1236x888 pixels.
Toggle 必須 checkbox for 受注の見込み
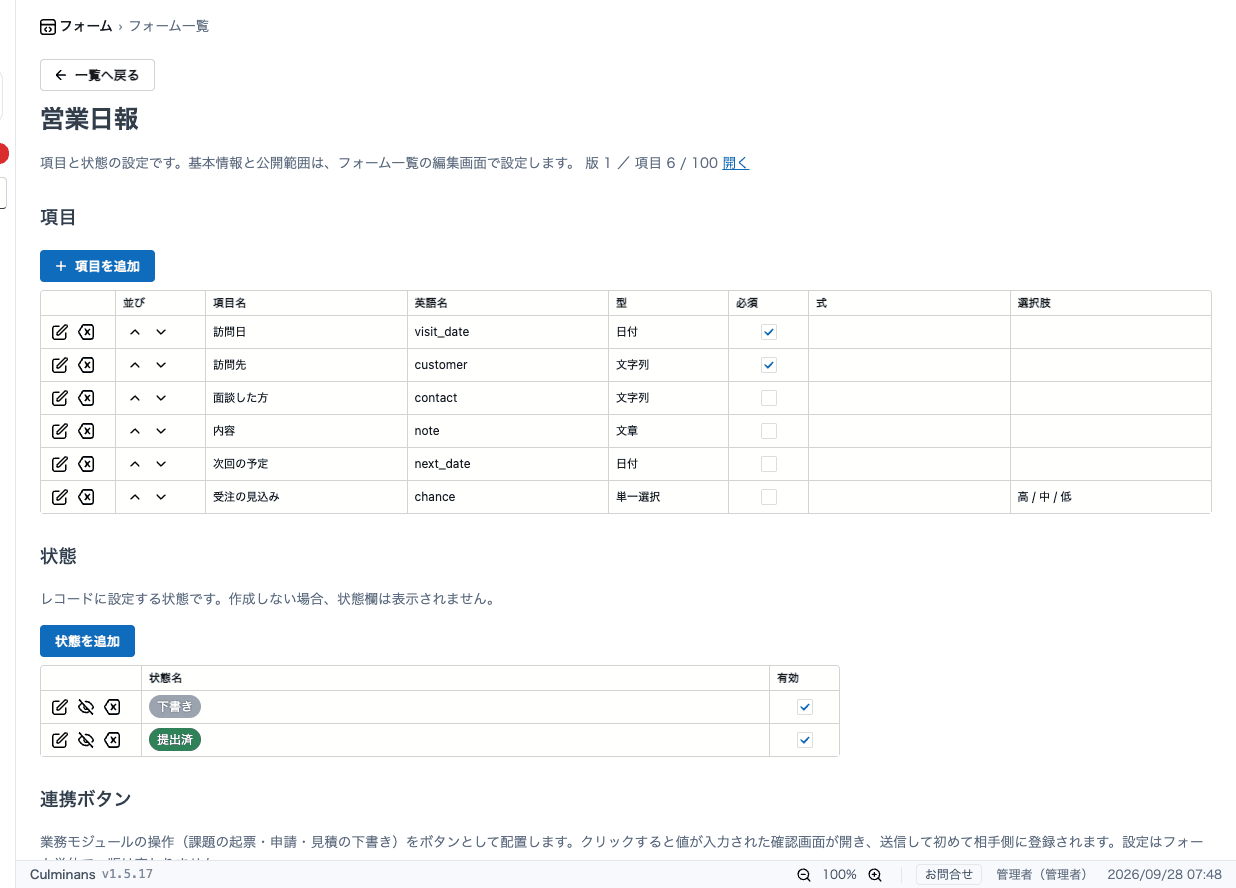pyautogui.click(x=769, y=497)
